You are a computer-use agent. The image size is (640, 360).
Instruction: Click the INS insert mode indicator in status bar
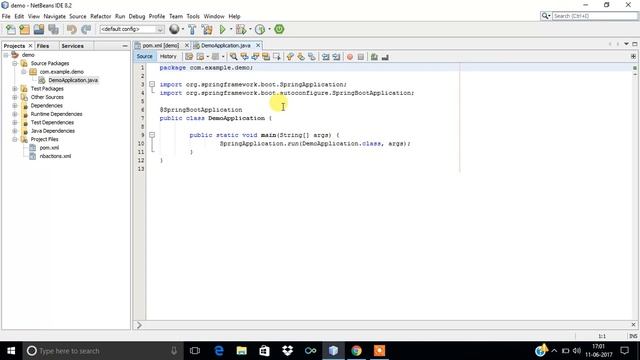pyautogui.click(x=633, y=336)
